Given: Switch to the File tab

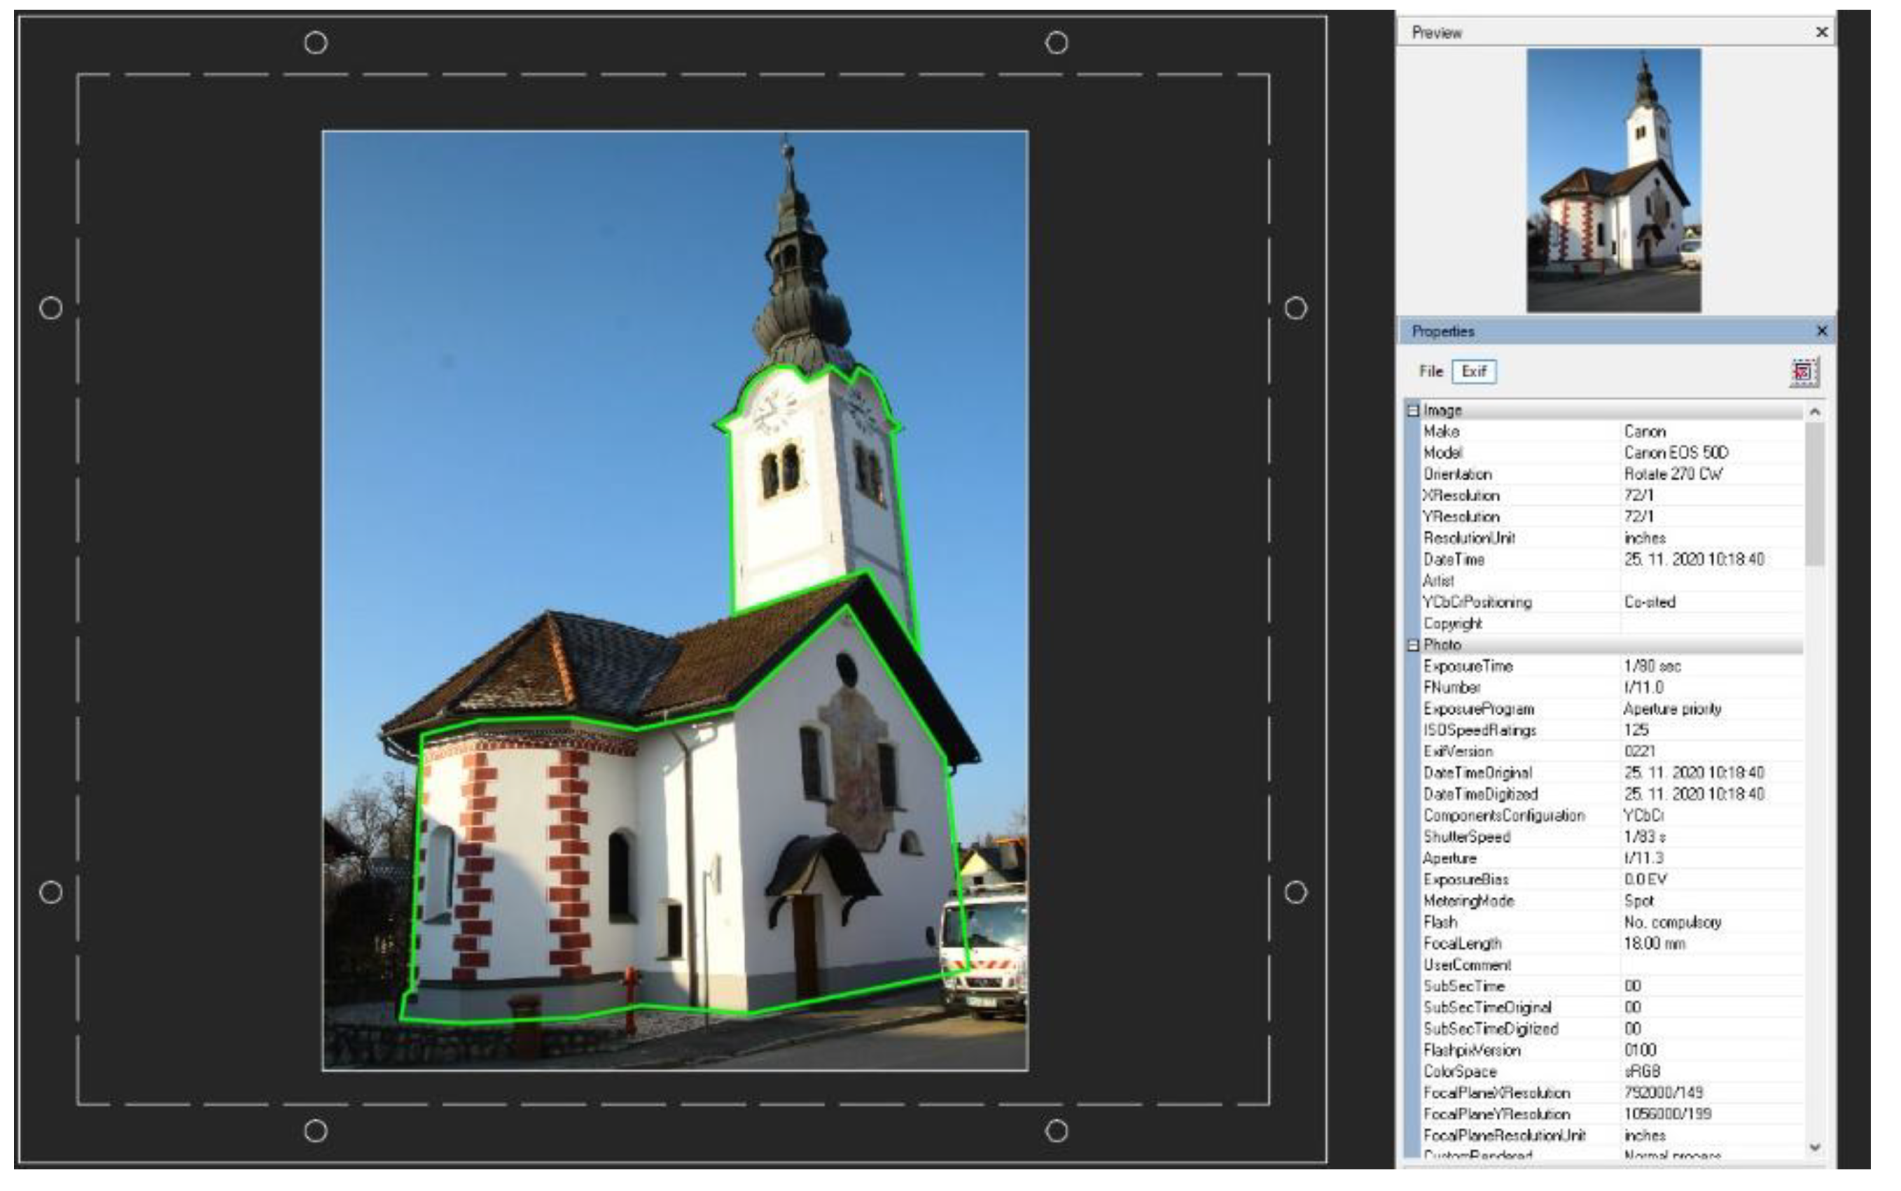Looking at the screenshot, I should [x=1430, y=372].
